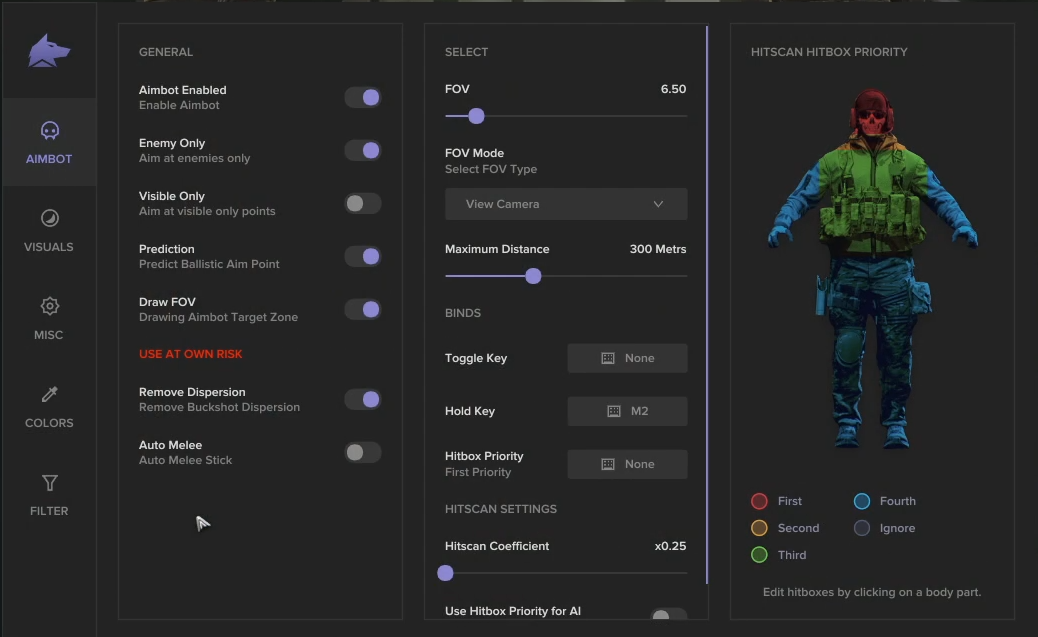Click the USE AT OWN RISK warning
Screen dimensions: 1038x637
(x=191, y=354)
